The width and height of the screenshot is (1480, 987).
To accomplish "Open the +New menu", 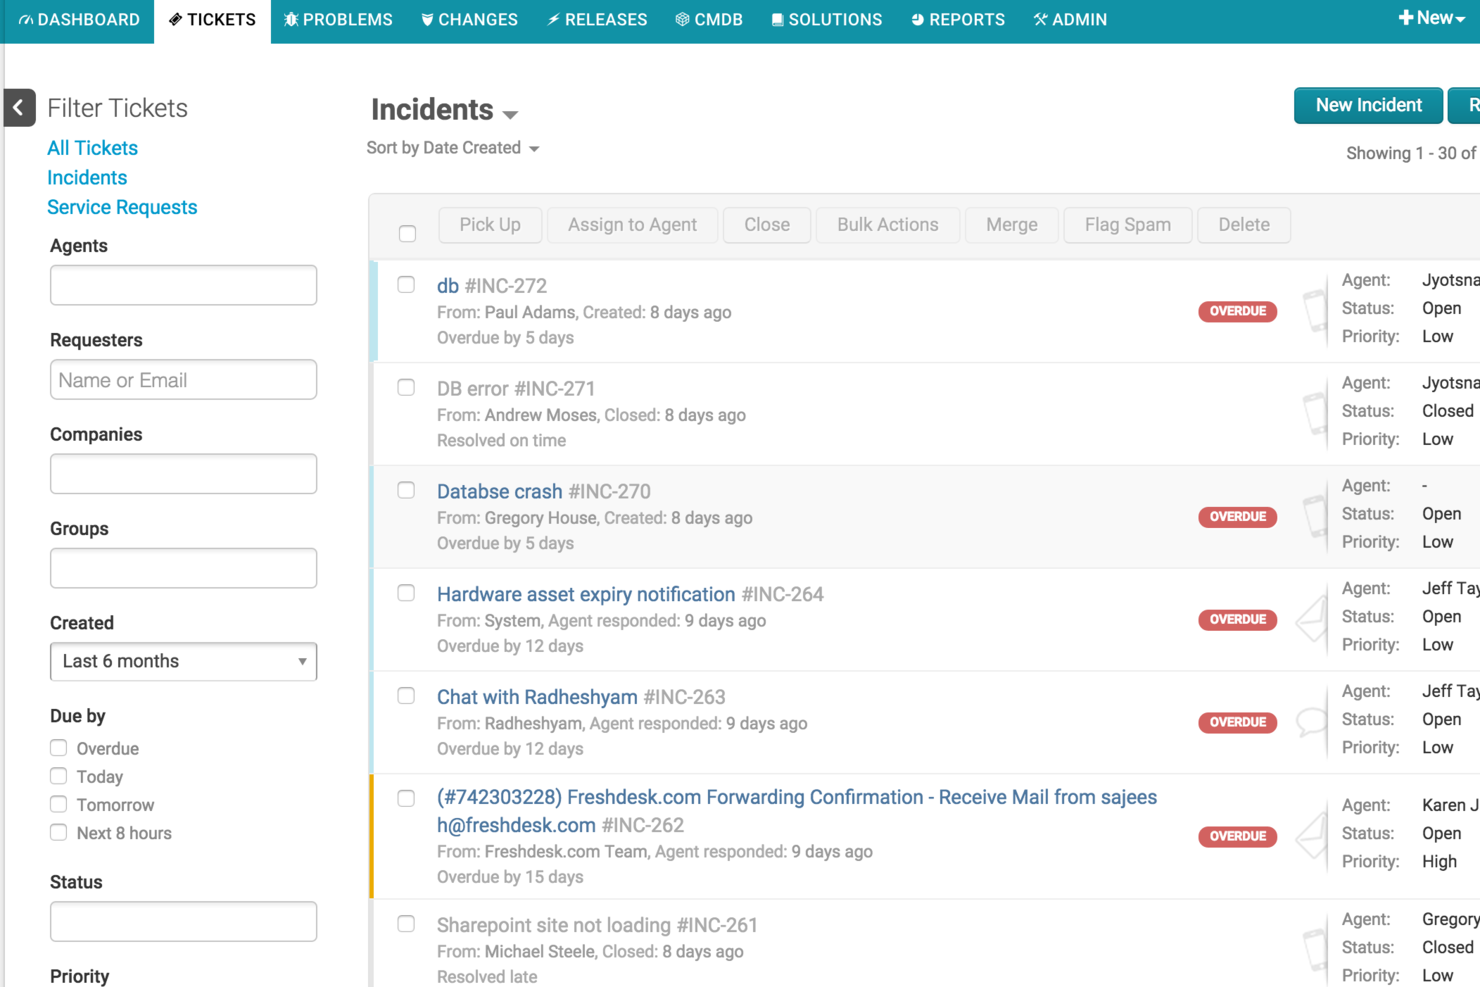I will click(1431, 16).
